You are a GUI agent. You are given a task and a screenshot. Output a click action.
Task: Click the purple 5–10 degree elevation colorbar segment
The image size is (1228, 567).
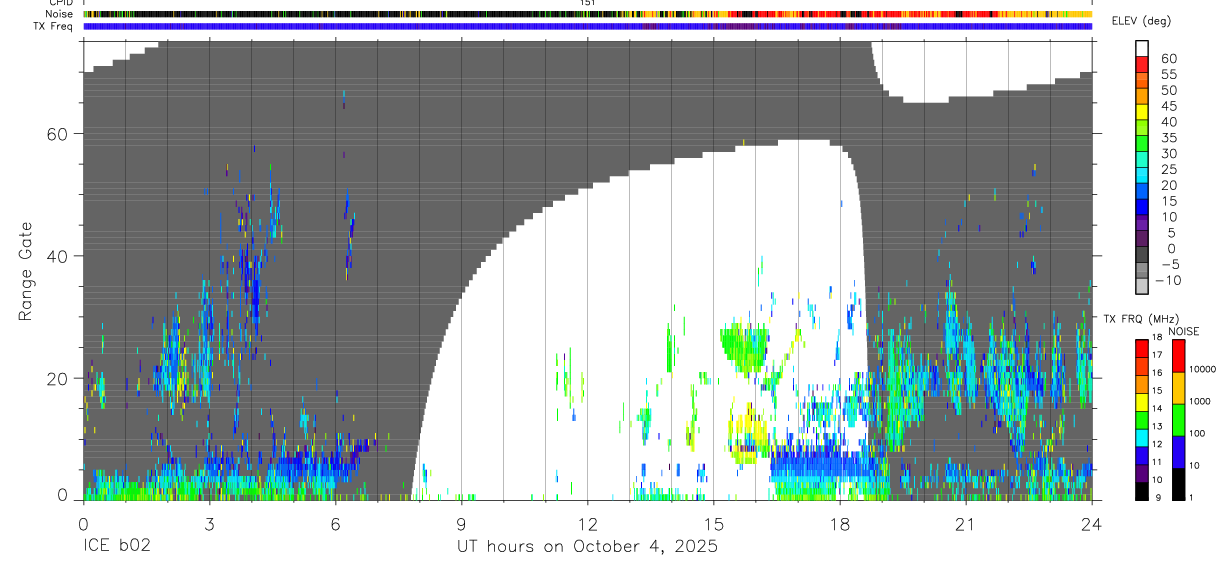pyautogui.click(x=1142, y=224)
